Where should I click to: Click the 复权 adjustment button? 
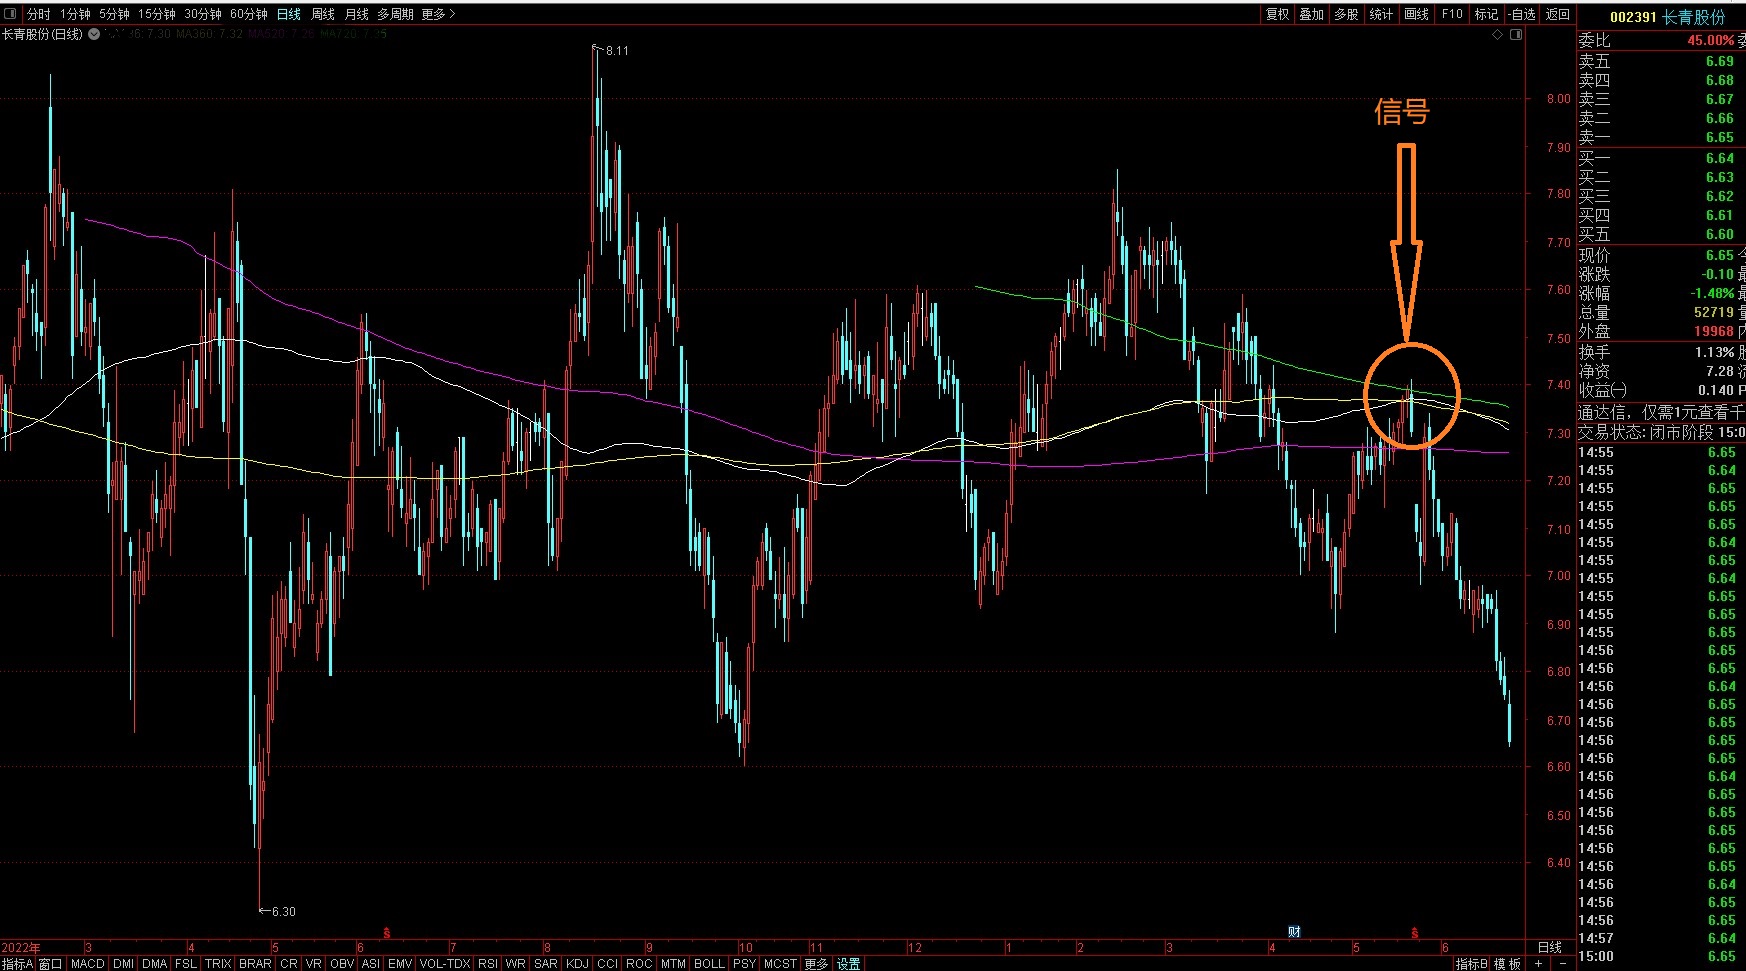pyautogui.click(x=1277, y=14)
